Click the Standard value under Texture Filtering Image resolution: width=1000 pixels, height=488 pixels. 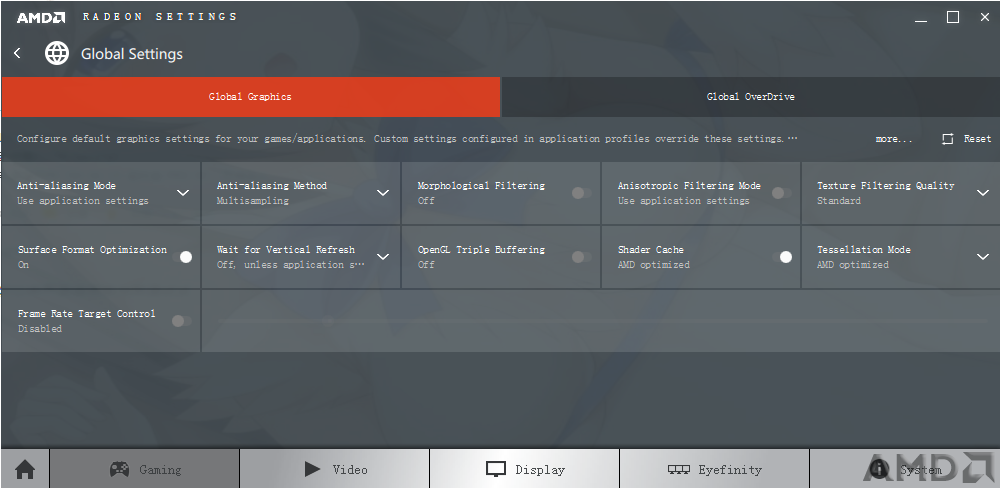(839, 200)
